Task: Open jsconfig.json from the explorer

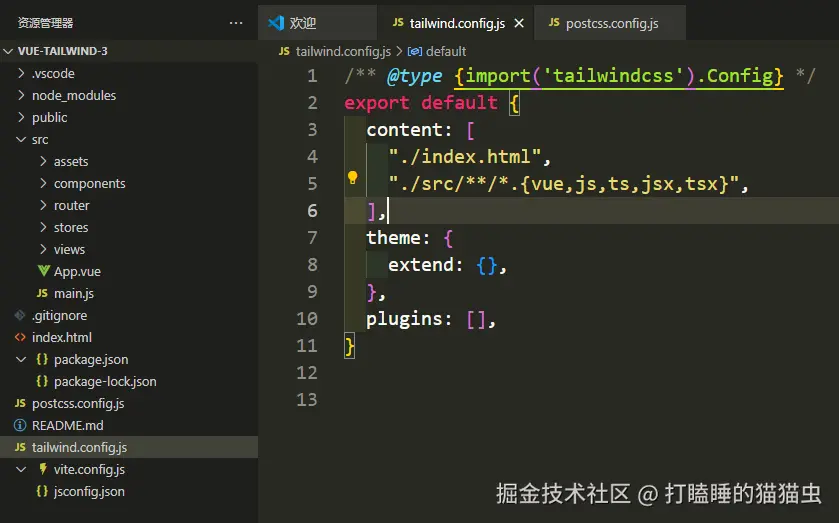Action: click(89, 491)
